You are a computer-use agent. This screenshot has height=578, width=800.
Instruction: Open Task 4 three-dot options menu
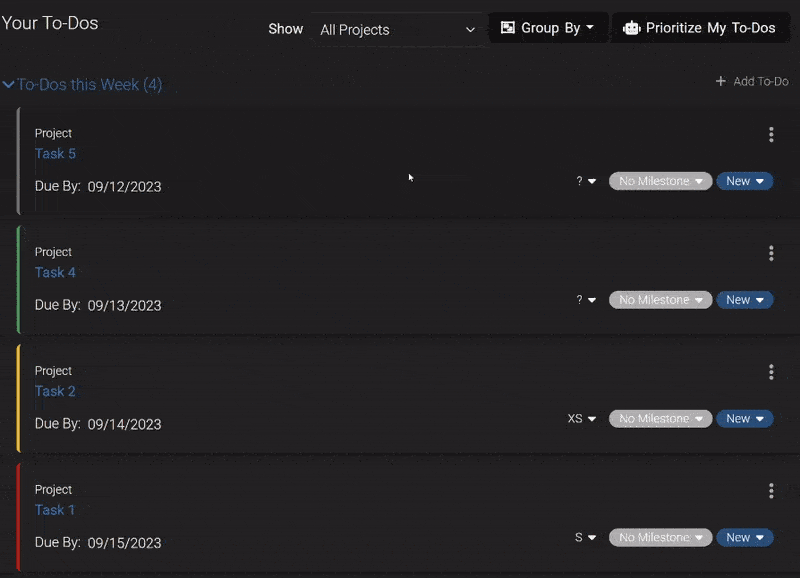coord(771,254)
